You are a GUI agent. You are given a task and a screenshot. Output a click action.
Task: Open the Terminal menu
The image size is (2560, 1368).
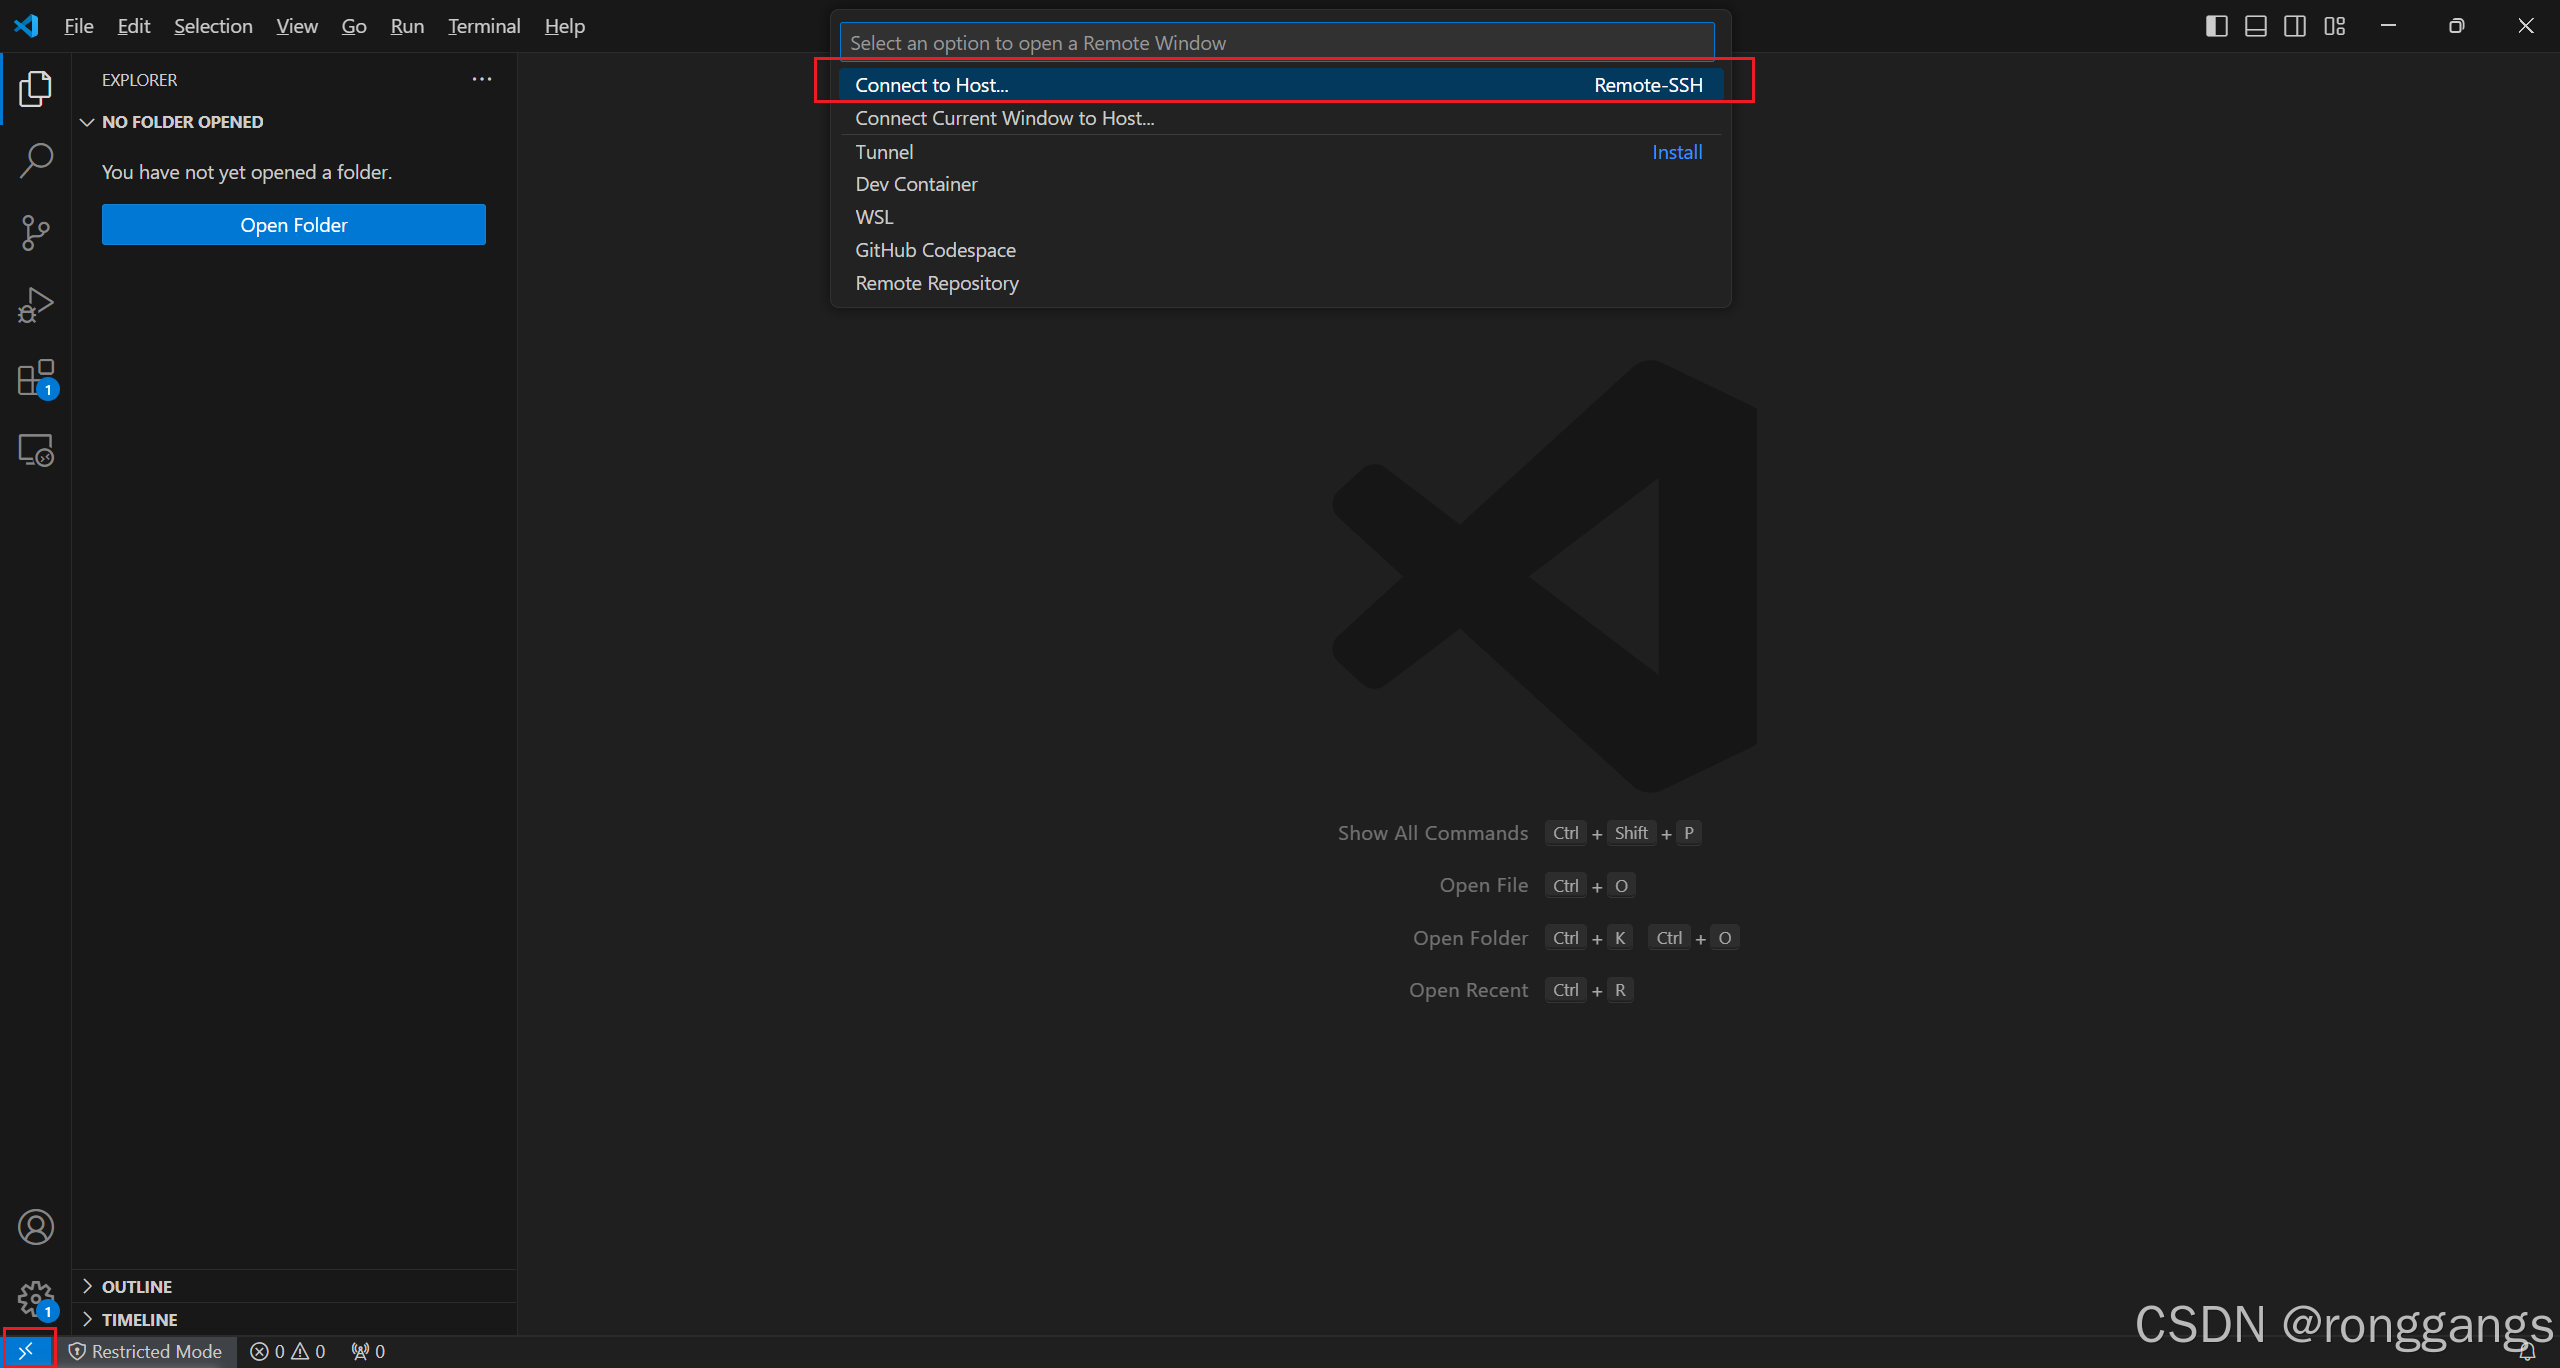[484, 26]
